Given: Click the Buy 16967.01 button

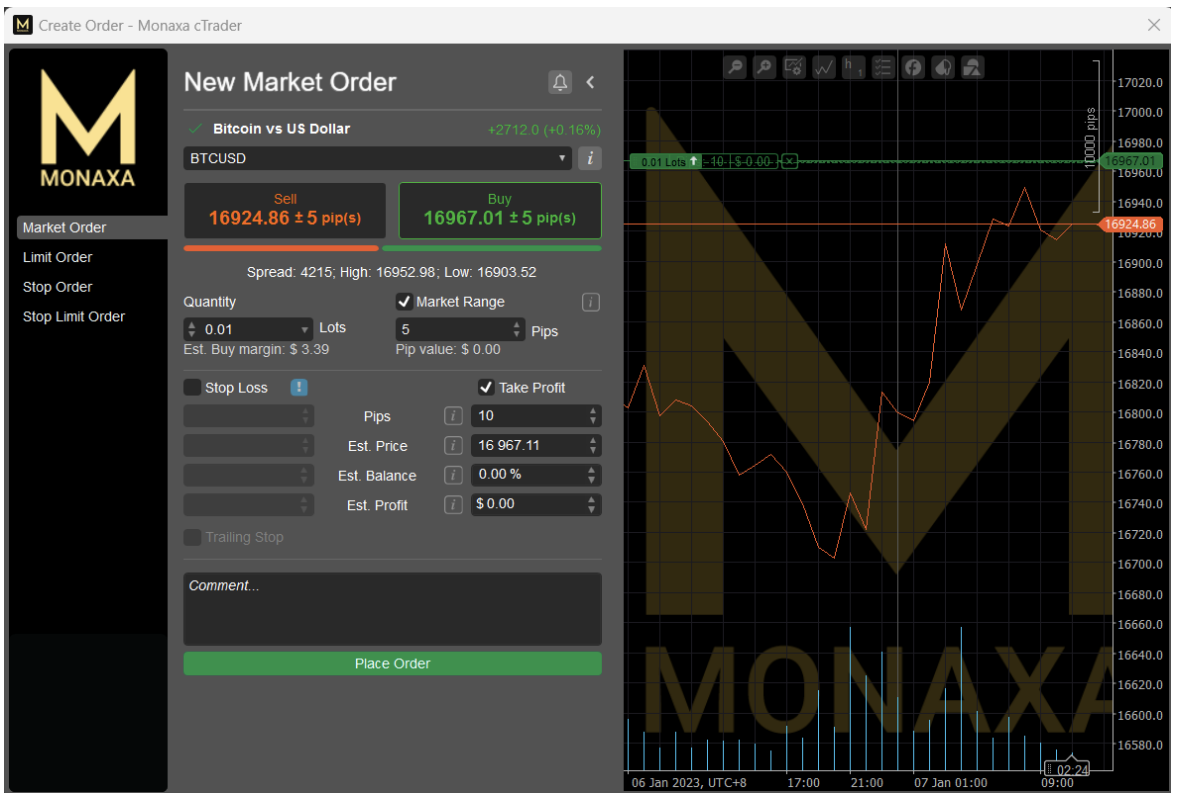Looking at the screenshot, I should (x=500, y=210).
